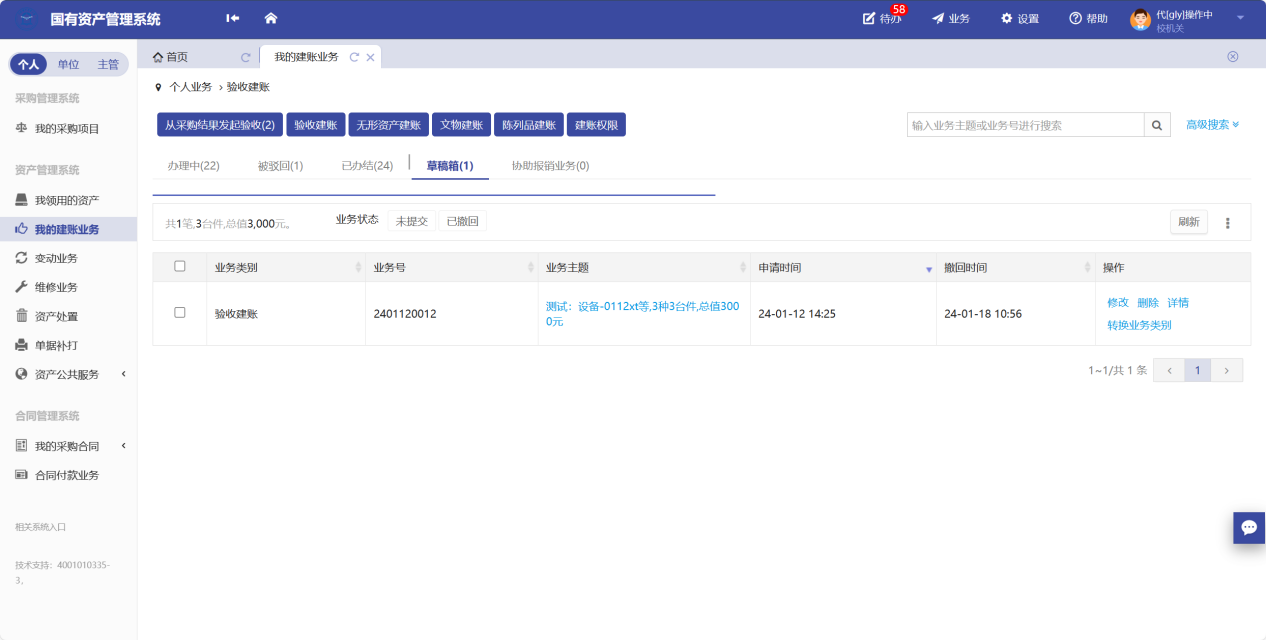Image resolution: width=1266 pixels, height=640 pixels.
Task: Open the 已办结(24) tab
Action: click(366, 166)
